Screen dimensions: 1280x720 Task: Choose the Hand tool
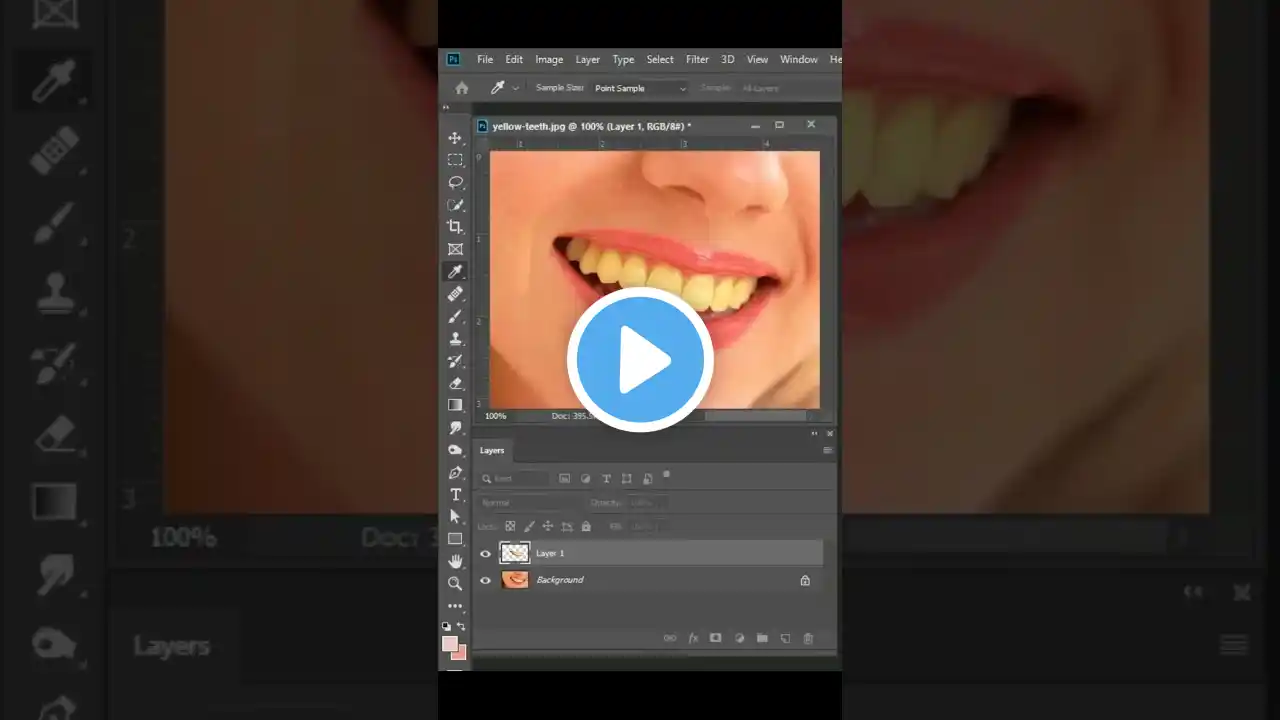pos(455,561)
